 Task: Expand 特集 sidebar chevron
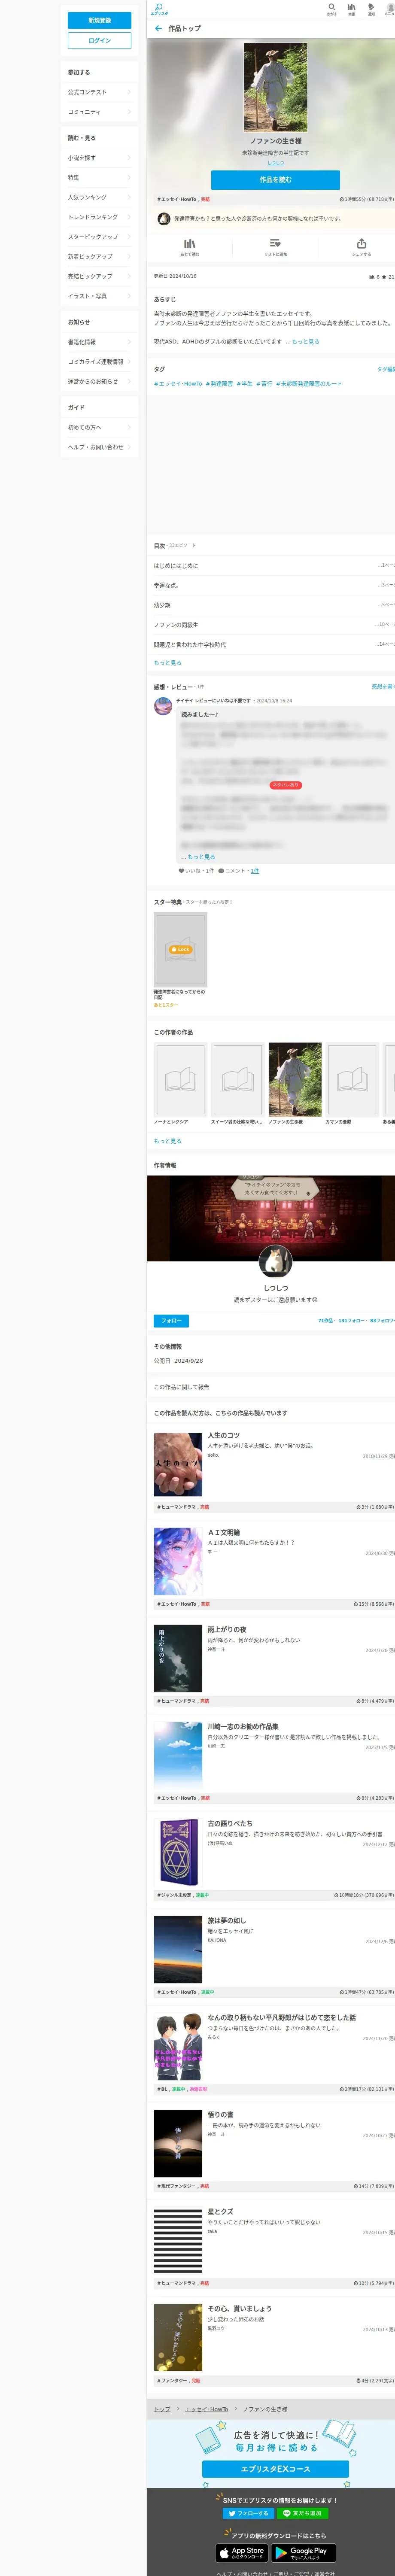[x=129, y=177]
